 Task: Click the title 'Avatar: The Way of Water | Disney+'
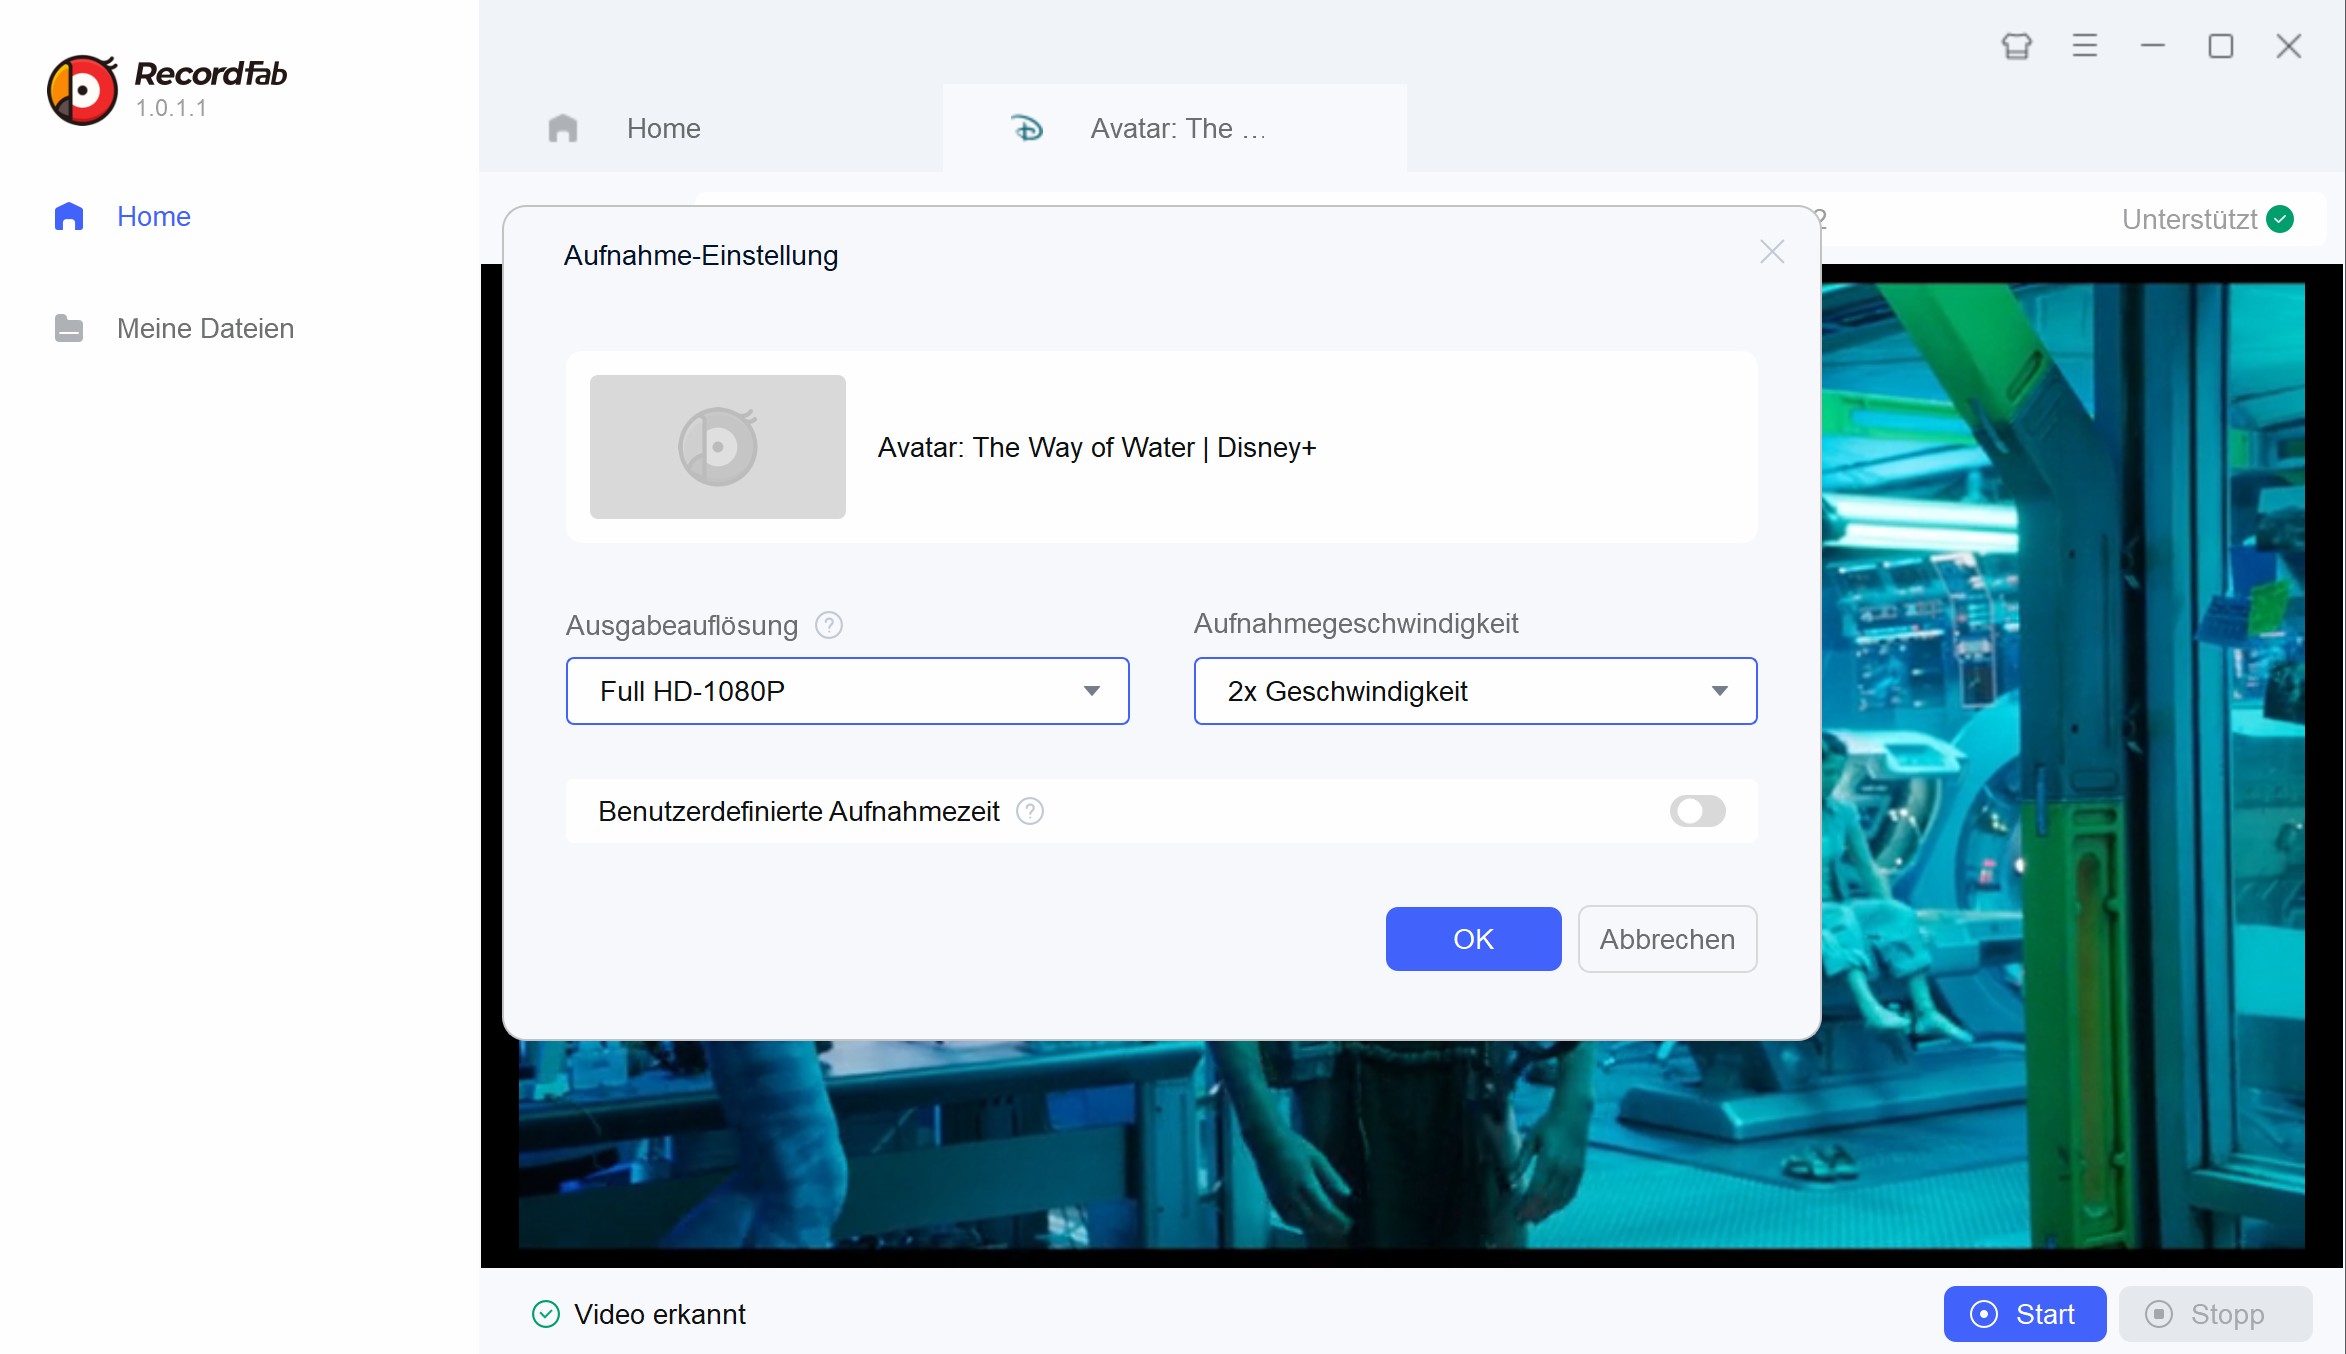pos(1097,447)
